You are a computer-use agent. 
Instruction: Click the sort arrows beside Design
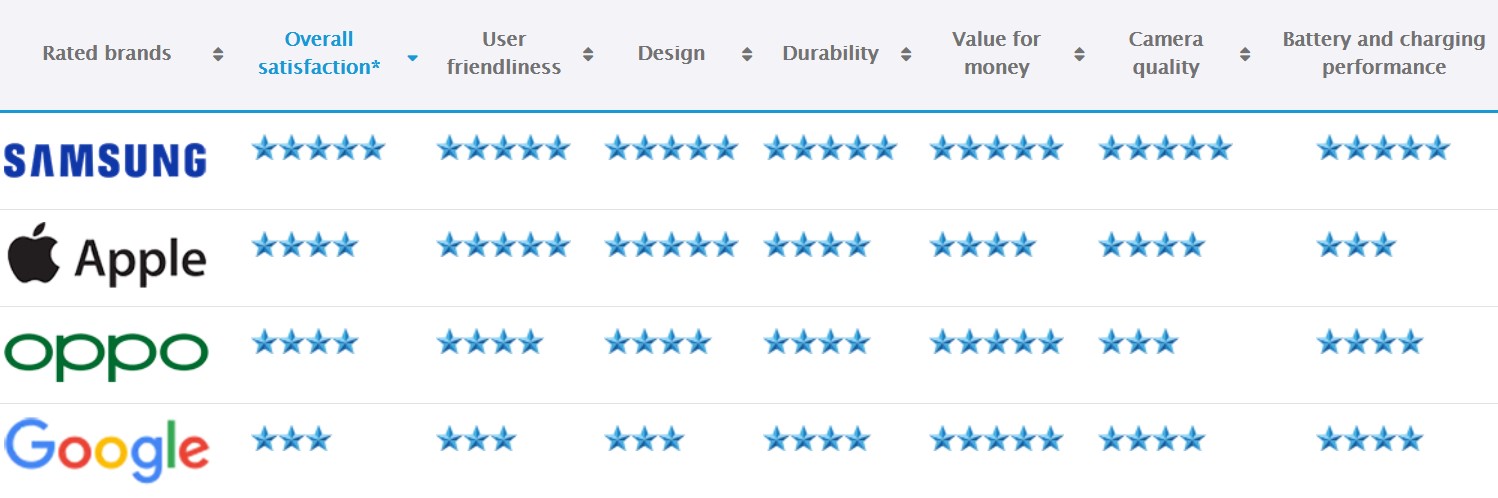coord(747,54)
